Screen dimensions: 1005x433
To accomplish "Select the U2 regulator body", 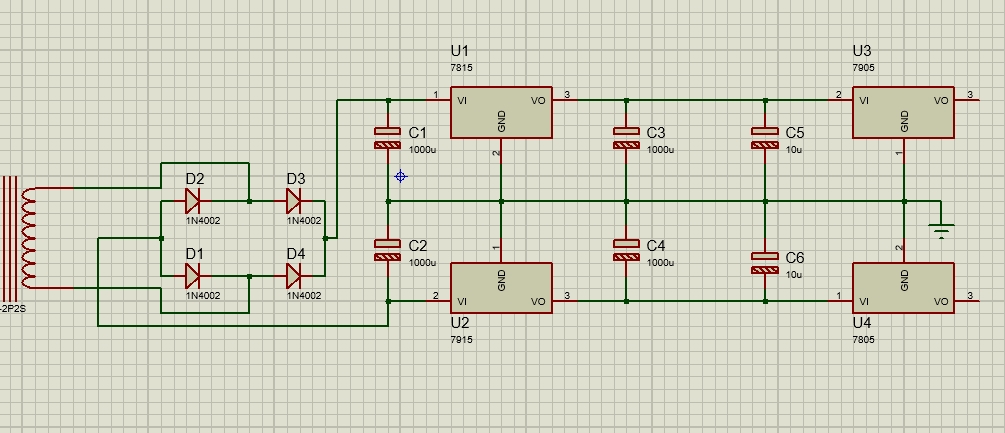I will [501, 288].
